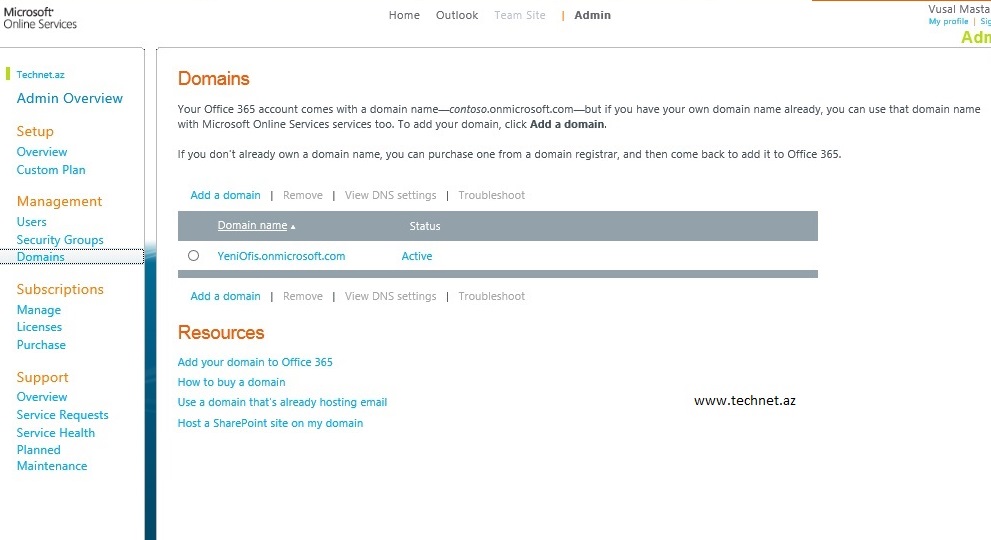The image size is (991, 540).
Task: Click the Microsoft Online Services logo
Action: point(40,17)
